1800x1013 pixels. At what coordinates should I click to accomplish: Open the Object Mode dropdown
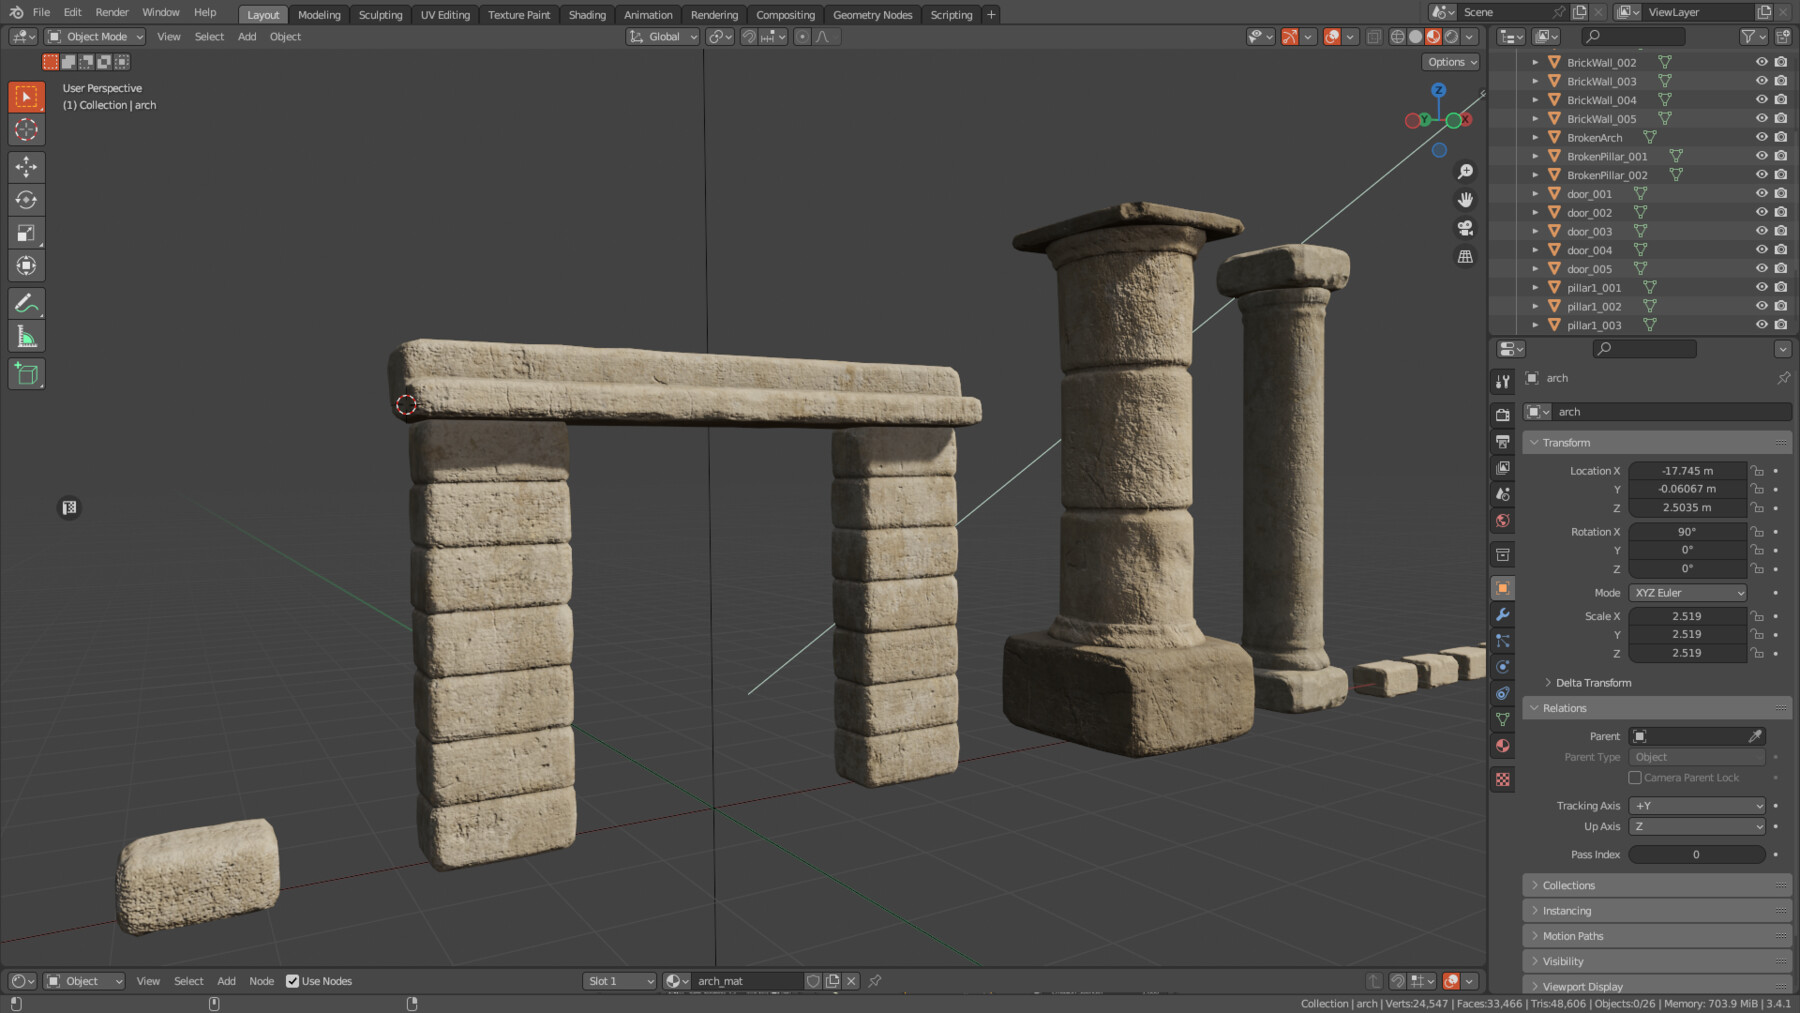click(93, 36)
